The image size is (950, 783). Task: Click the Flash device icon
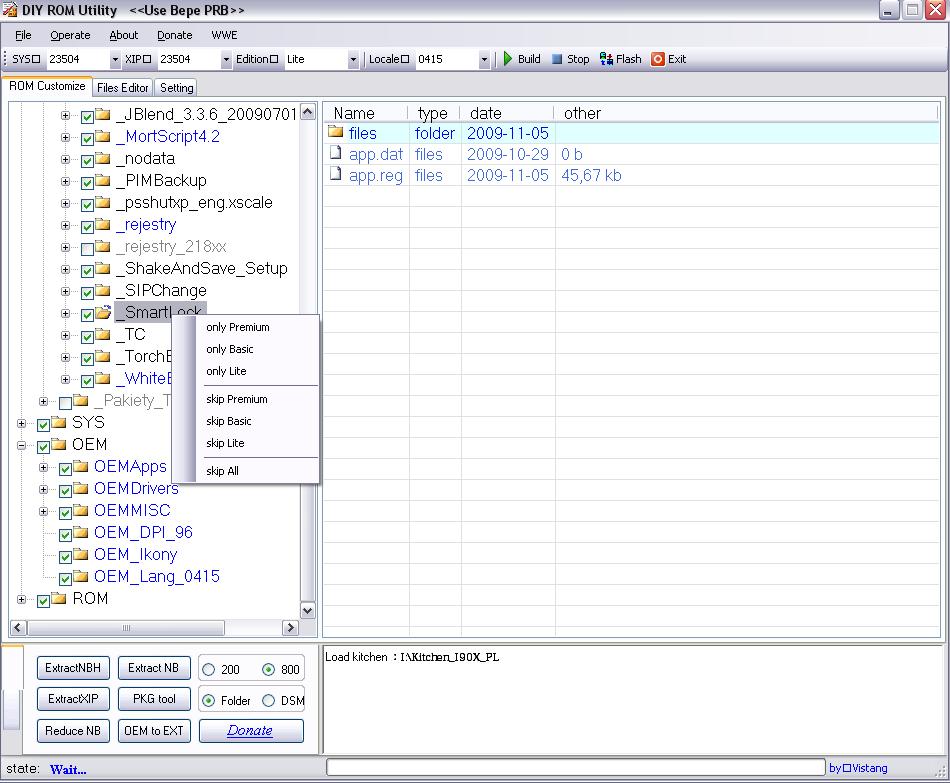coord(606,59)
